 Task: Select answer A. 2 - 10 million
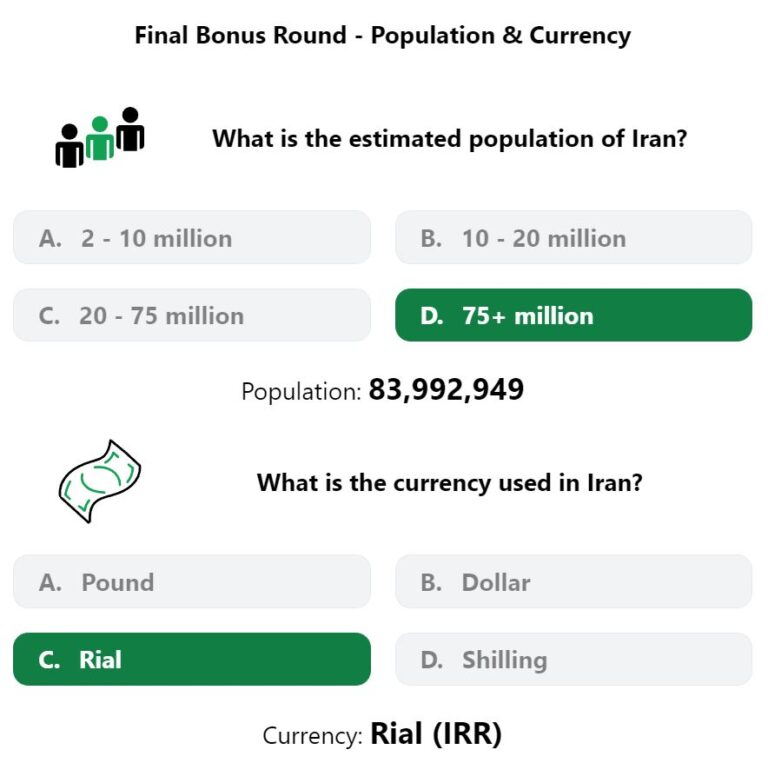[x=192, y=238]
